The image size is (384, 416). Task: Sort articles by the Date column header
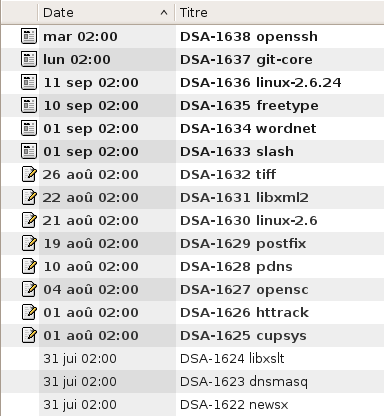pos(106,13)
